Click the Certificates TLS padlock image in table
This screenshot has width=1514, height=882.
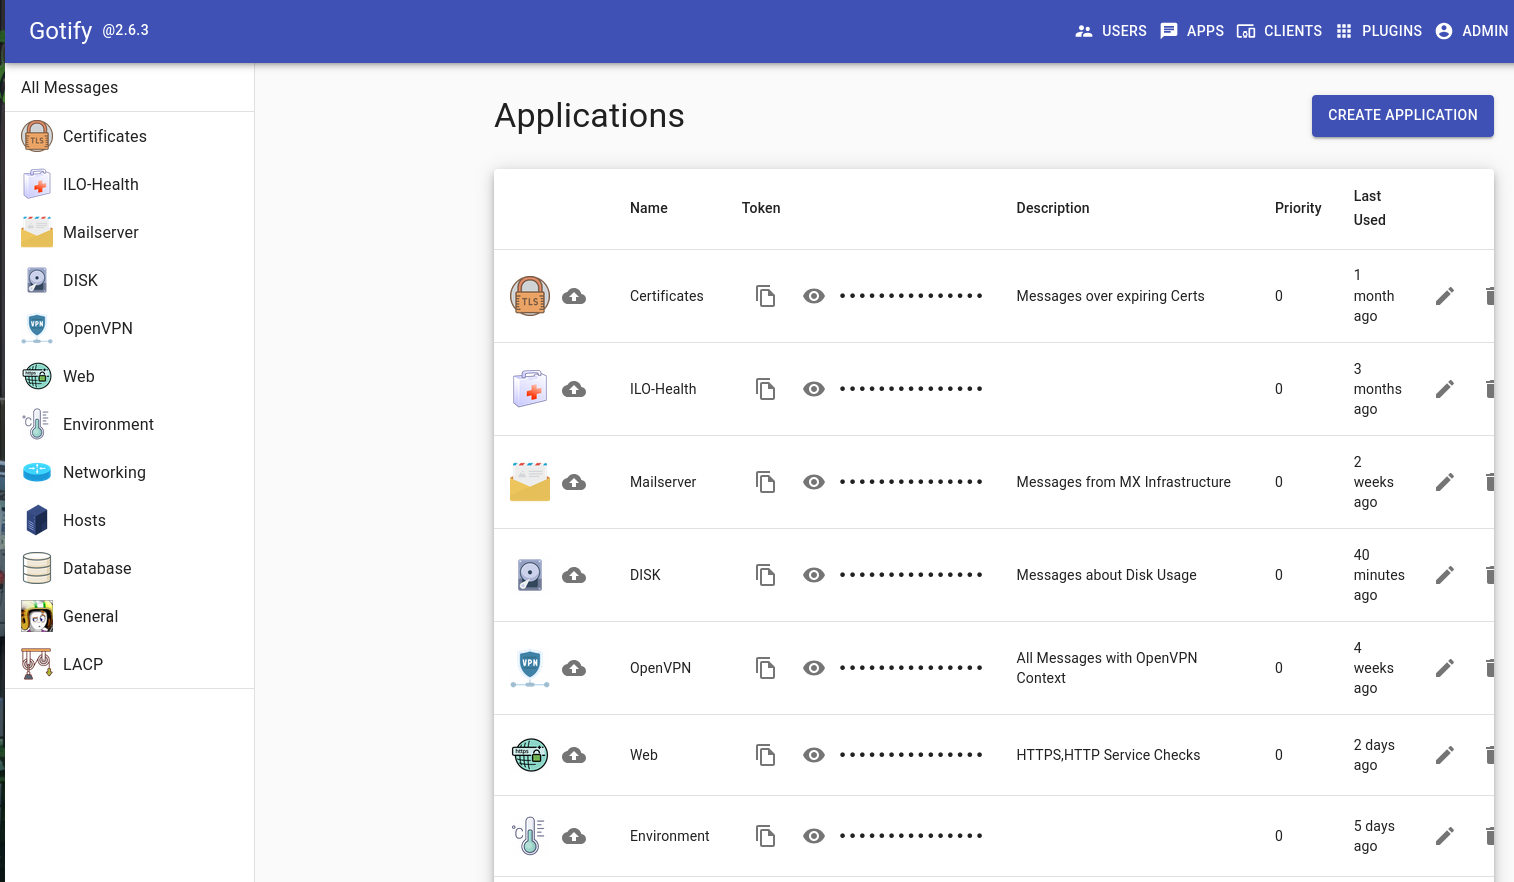coord(530,296)
